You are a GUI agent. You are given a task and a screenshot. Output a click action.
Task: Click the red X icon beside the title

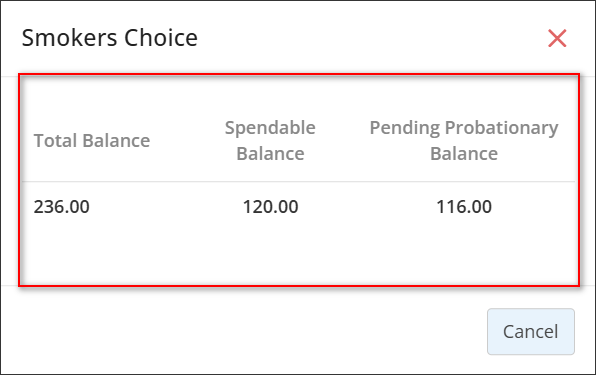tap(557, 38)
